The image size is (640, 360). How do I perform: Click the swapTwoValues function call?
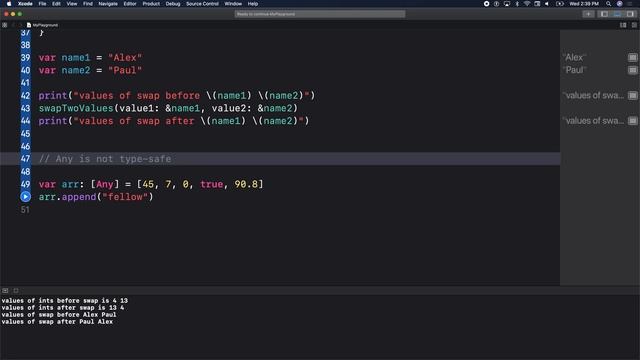click(x=76, y=108)
